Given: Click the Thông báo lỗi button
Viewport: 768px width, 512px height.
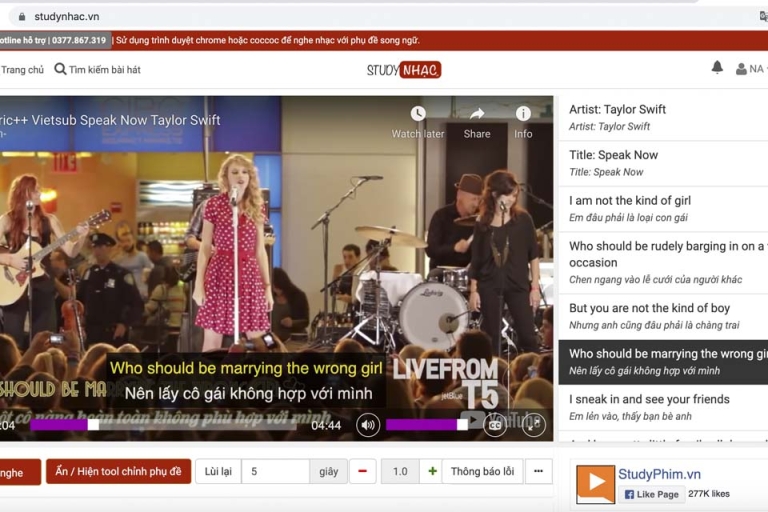Looking at the screenshot, I should pyautogui.click(x=482, y=471).
